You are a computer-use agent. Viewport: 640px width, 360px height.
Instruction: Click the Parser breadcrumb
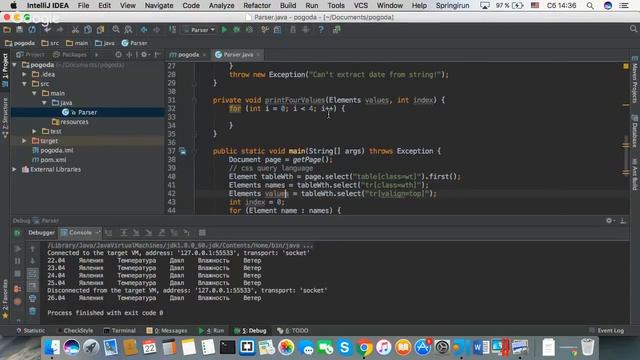click(x=134, y=43)
